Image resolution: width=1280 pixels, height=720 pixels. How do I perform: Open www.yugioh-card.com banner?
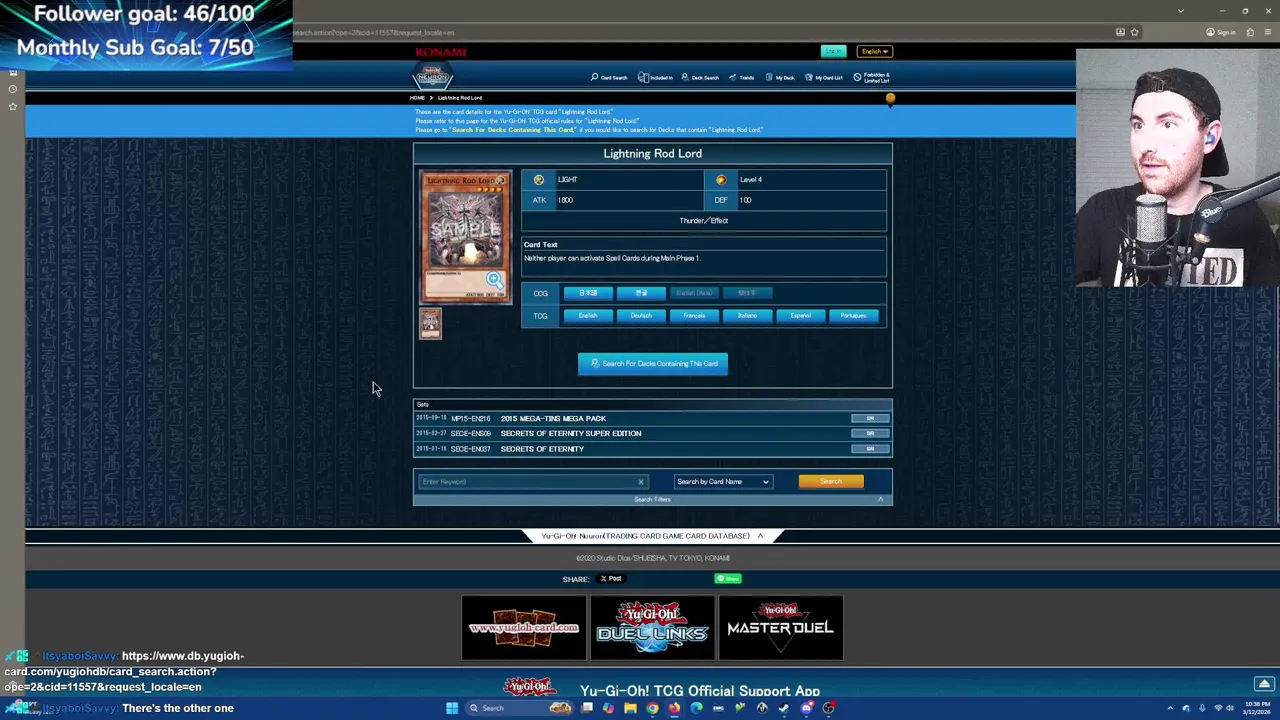click(524, 628)
